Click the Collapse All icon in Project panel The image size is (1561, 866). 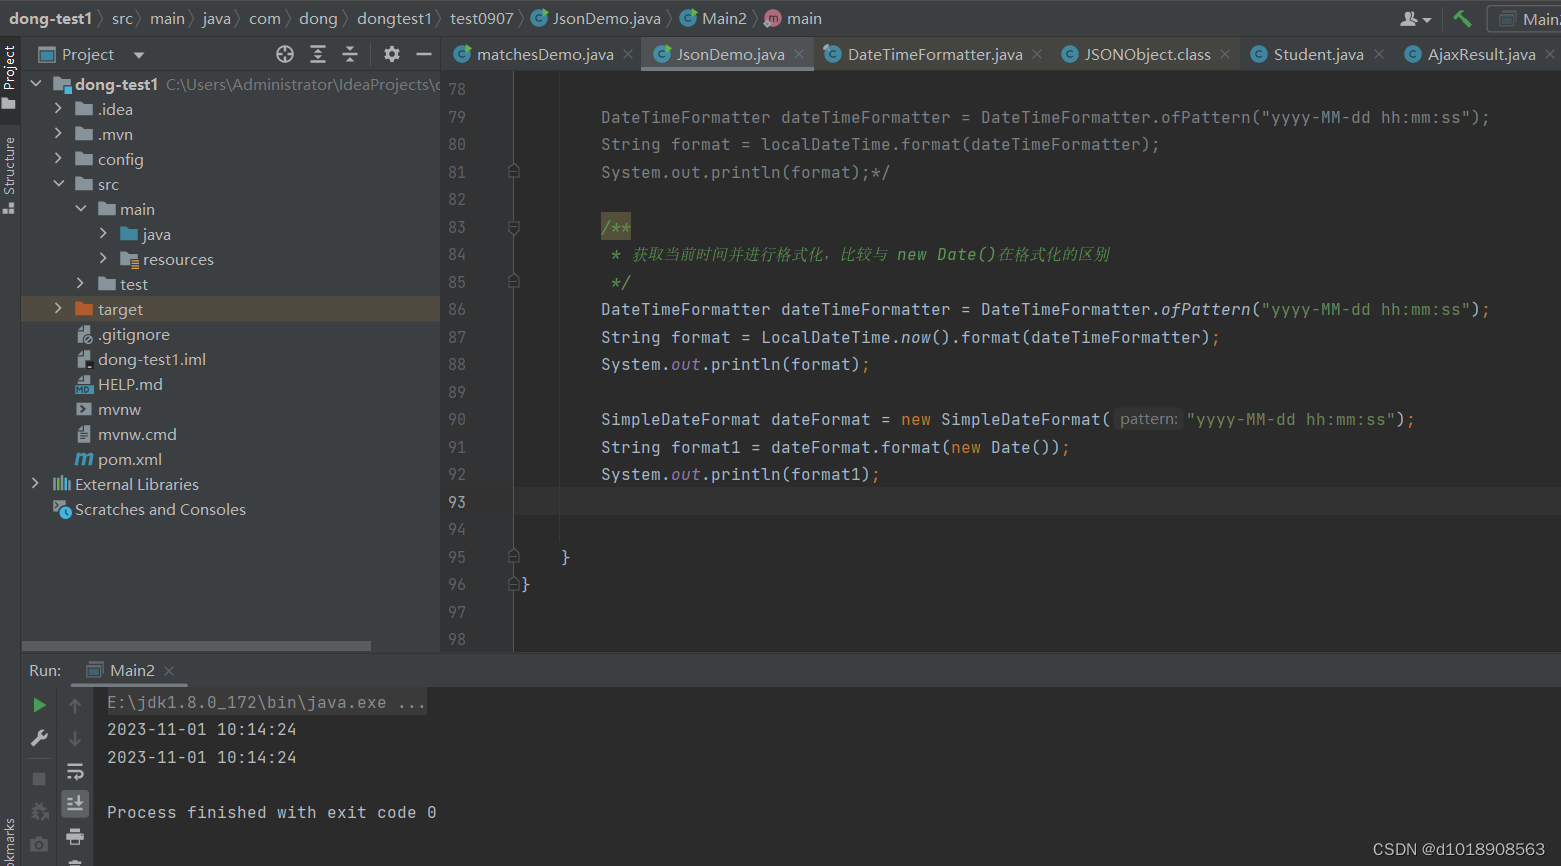350,54
